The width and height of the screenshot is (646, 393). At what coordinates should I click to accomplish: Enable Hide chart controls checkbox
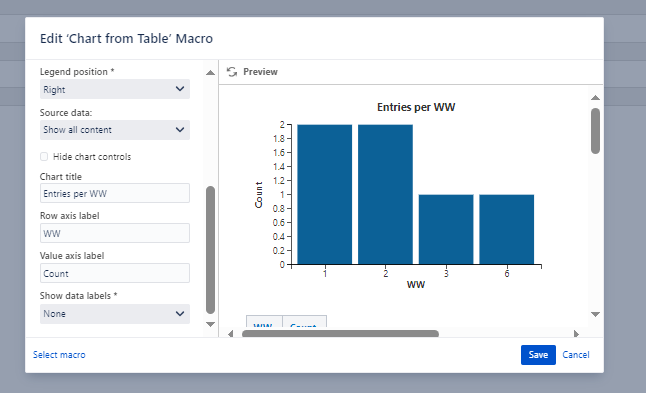coord(44,157)
